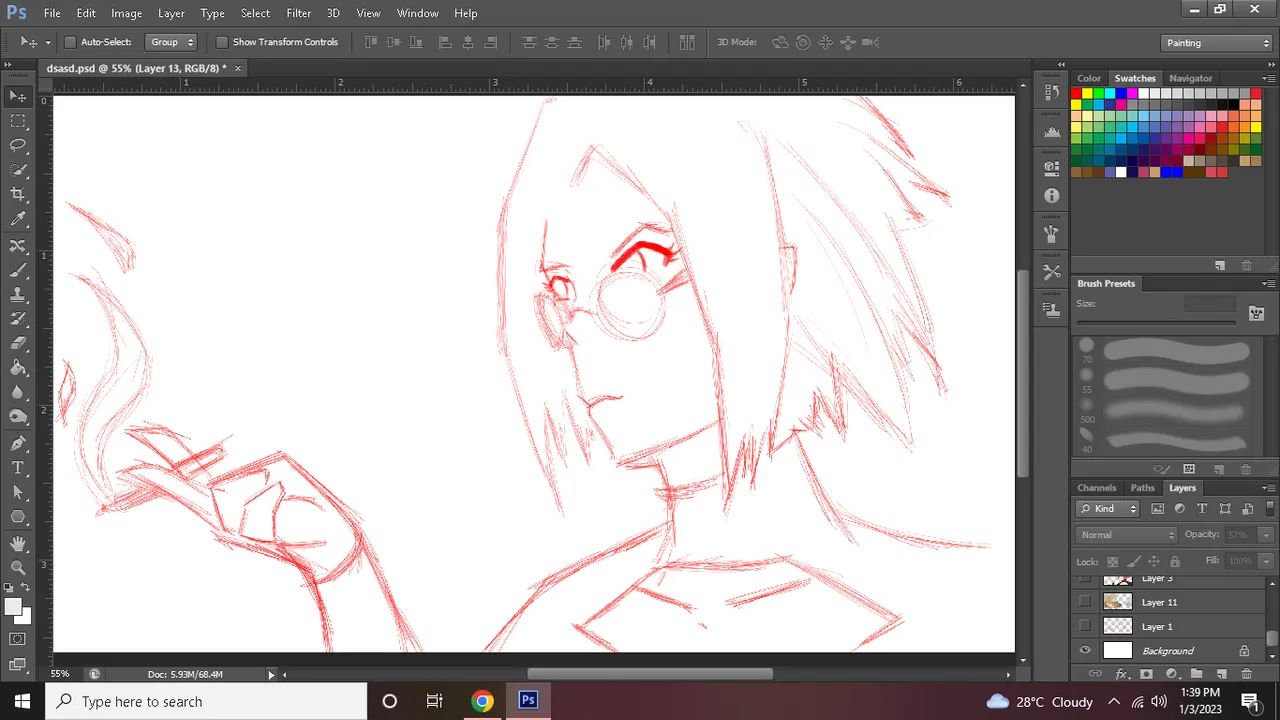Click the layers panel vertical scrollbar
Viewport: 1280px width, 720px height.
1272,637
